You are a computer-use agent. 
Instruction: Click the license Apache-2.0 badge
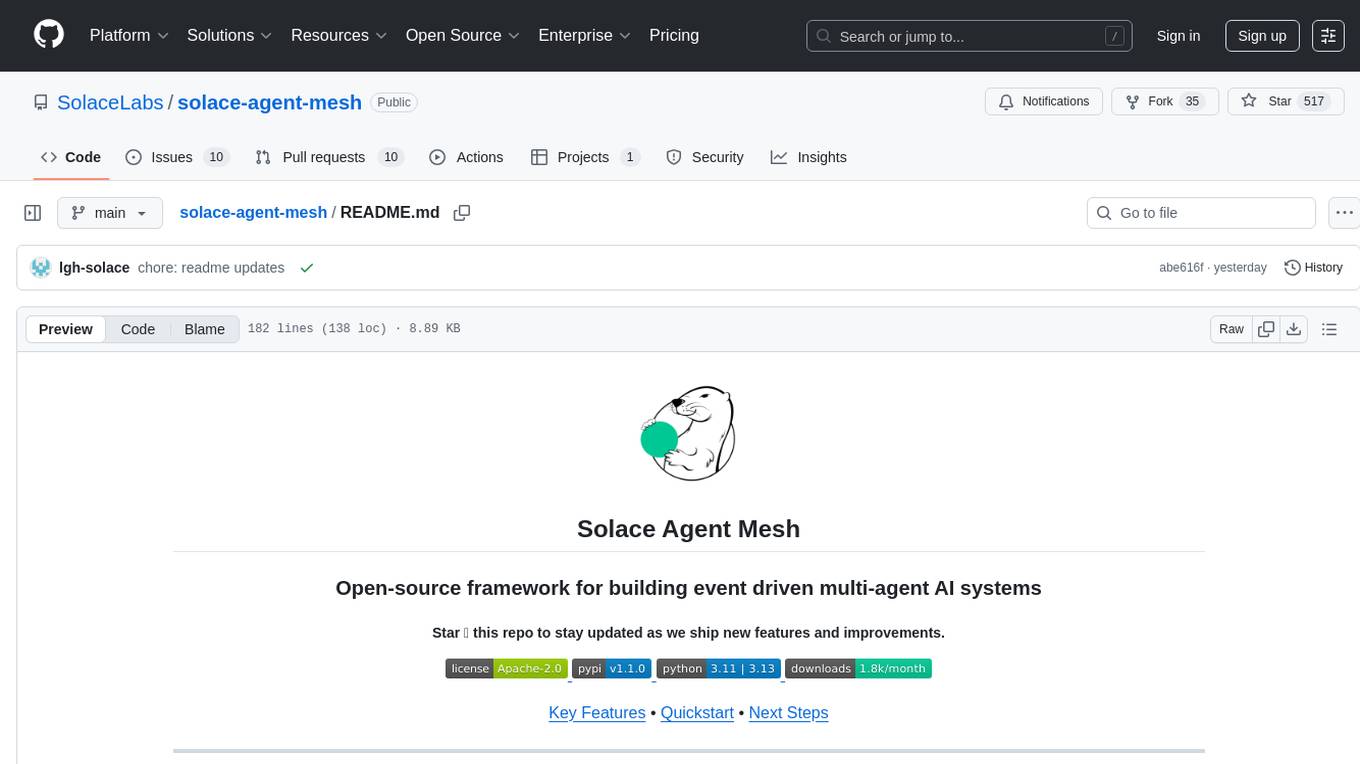pos(507,669)
